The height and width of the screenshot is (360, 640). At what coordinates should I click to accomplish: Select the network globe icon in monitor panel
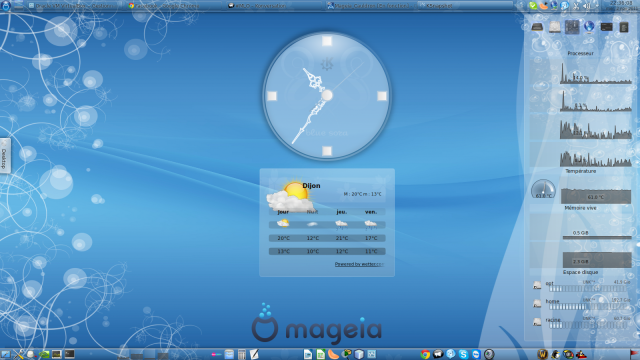(589, 27)
